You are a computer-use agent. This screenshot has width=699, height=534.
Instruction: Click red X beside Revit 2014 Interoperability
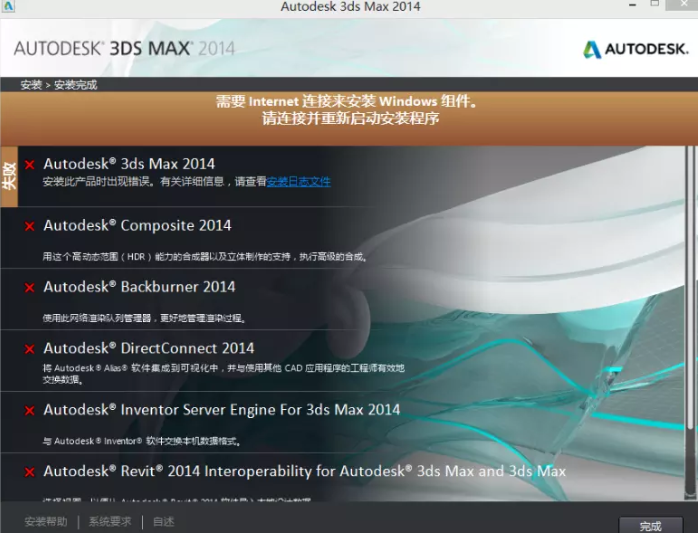pos(29,472)
